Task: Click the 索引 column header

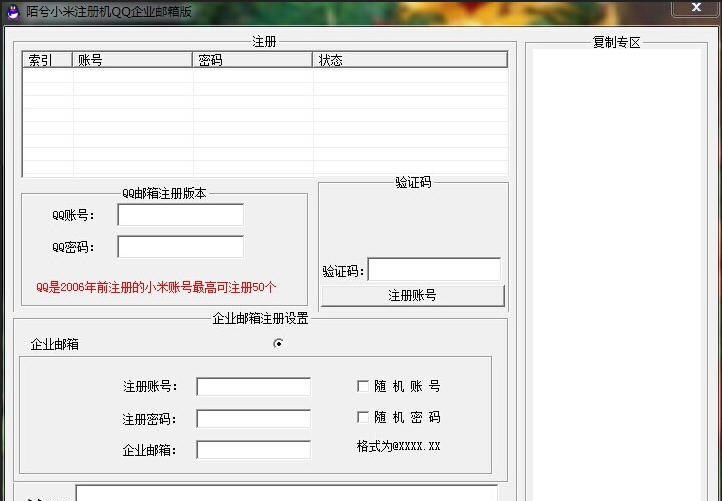Action: pos(47,60)
